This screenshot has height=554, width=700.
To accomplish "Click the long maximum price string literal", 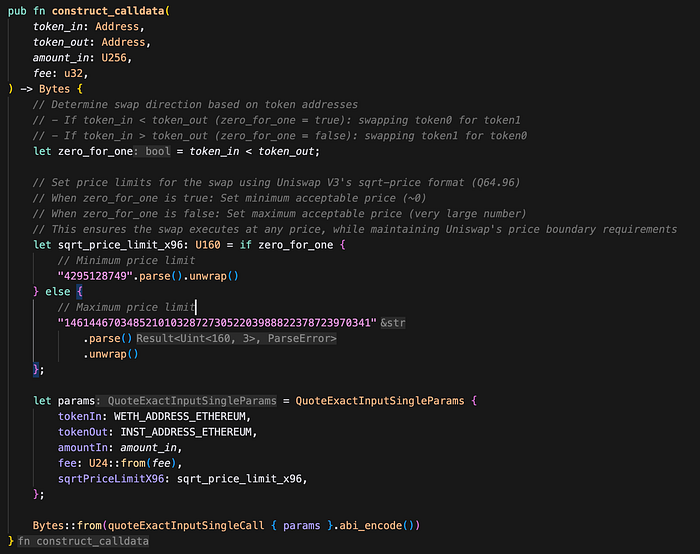I will pyautogui.click(x=216, y=323).
